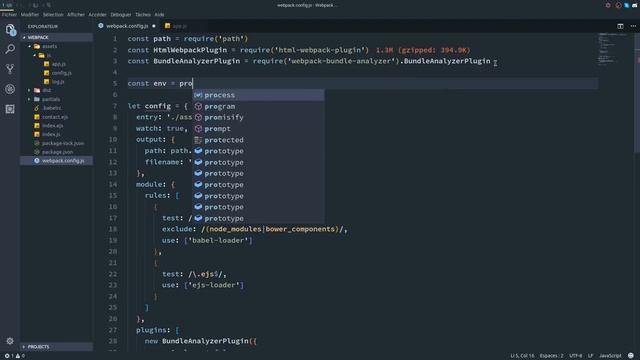This screenshot has height=360, width=640.
Task: Expand the dist folder
Action: (x=29, y=90)
